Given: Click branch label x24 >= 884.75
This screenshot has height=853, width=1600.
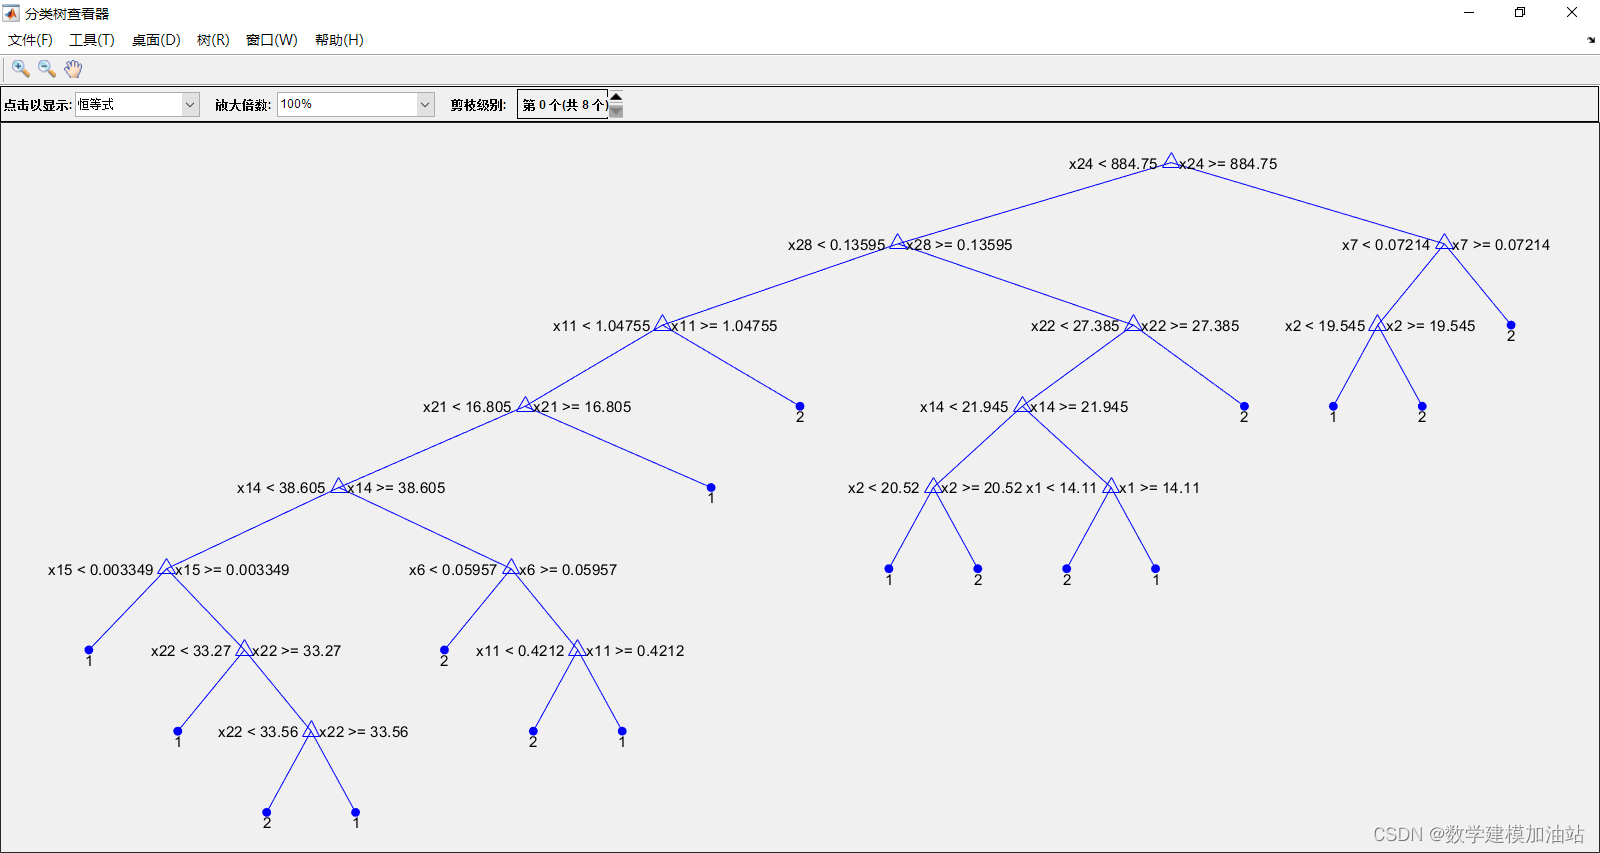Looking at the screenshot, I should 1229,164.
